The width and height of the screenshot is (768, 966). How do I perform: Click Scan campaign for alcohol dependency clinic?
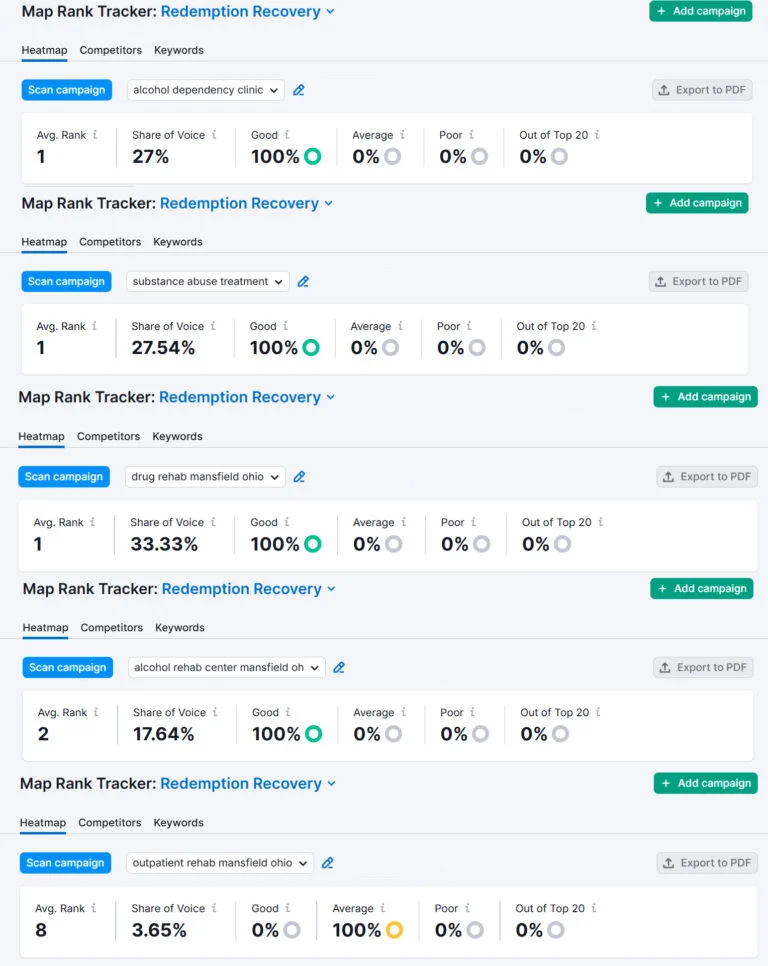pyautogui.click(x=66, y=90)
